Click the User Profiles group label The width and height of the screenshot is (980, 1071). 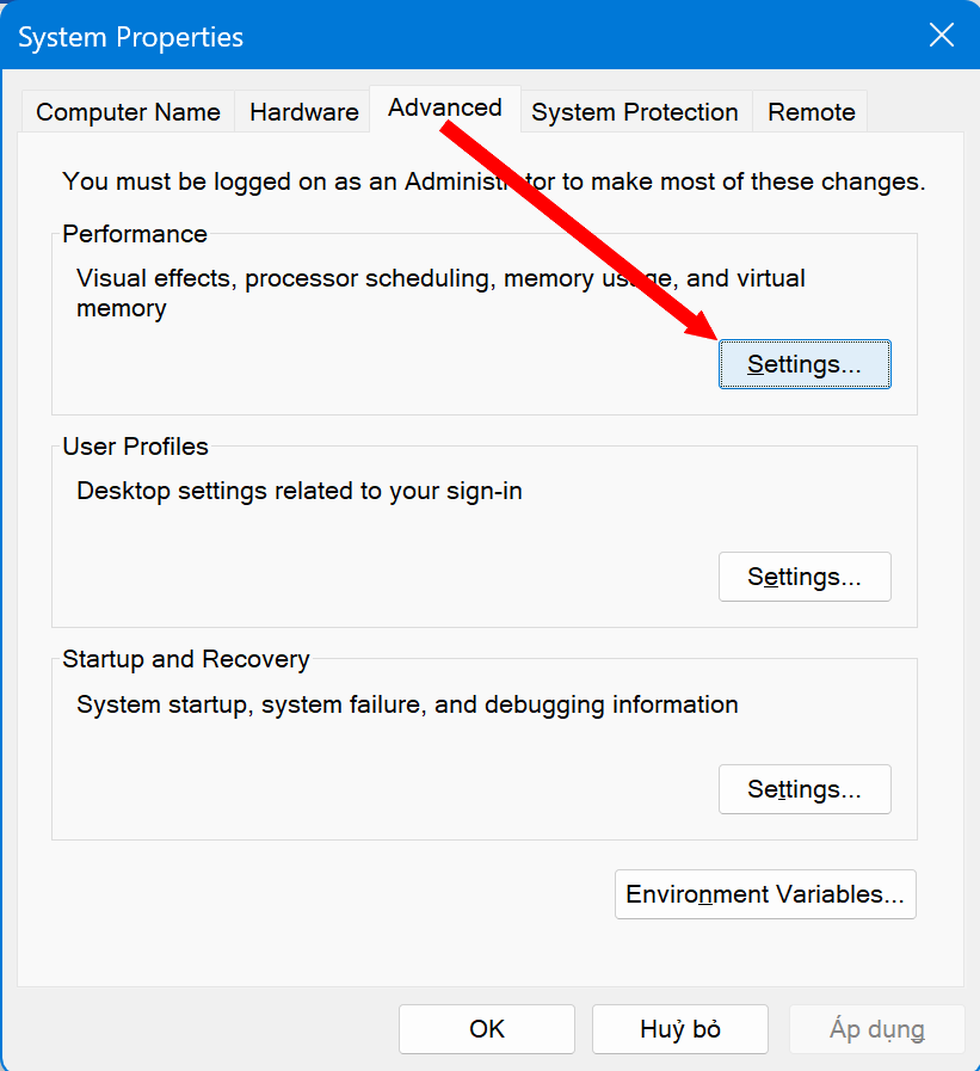coord(135,447)
